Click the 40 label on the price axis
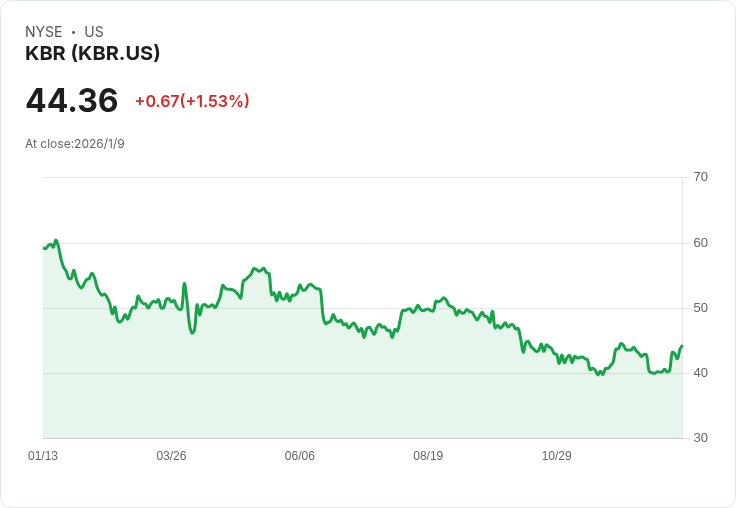This screenshot has height=508, width=736. coord(700,373)
